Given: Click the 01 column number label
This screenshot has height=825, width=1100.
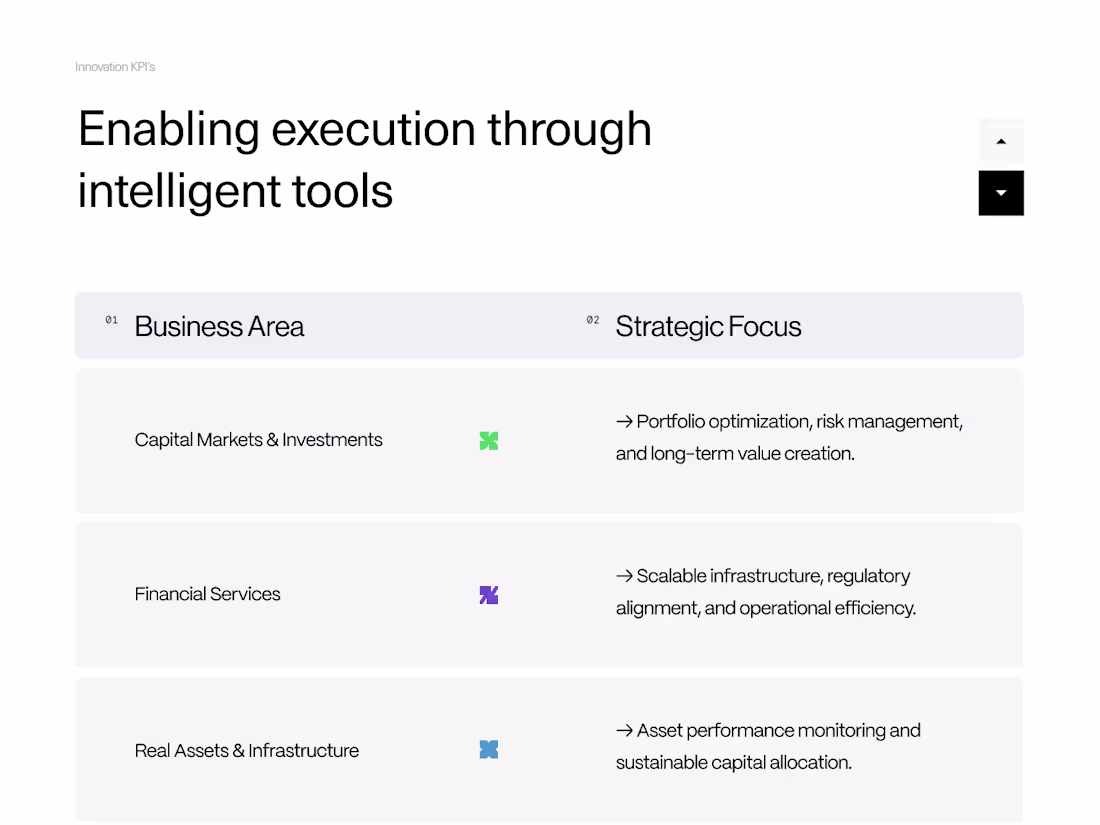Looking at the screenshot, I should [x=111, y=320].
